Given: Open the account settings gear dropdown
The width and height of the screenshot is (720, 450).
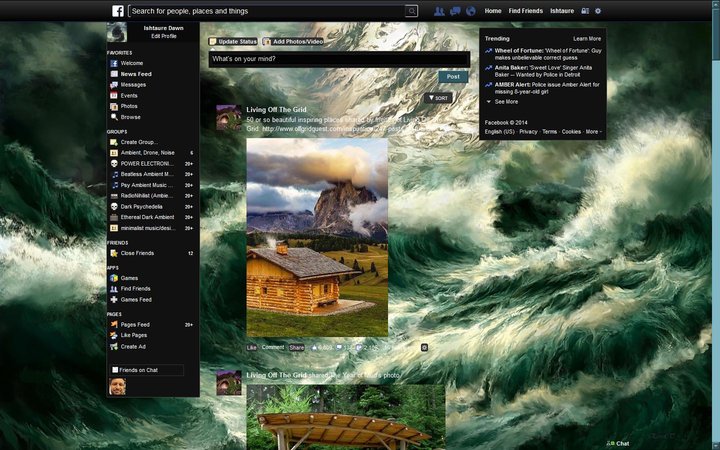Looking at the screenshot, I should click(x=598, y=11).
